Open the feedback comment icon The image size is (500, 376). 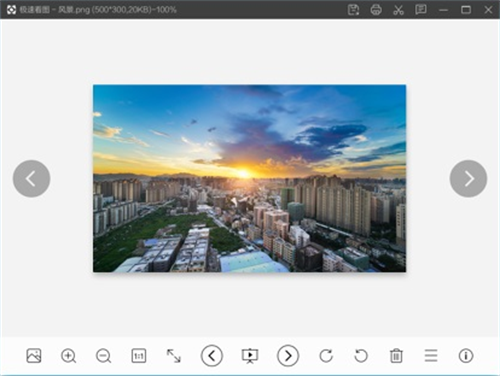(x=421, y=10)
